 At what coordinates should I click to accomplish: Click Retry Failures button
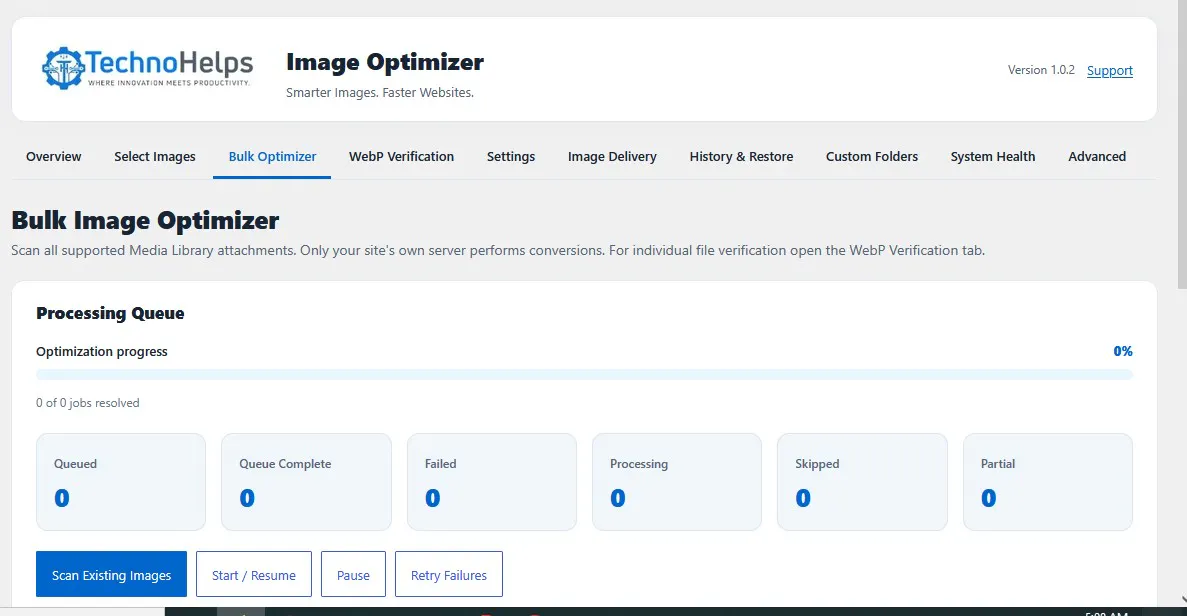click(x=449, y=574)
